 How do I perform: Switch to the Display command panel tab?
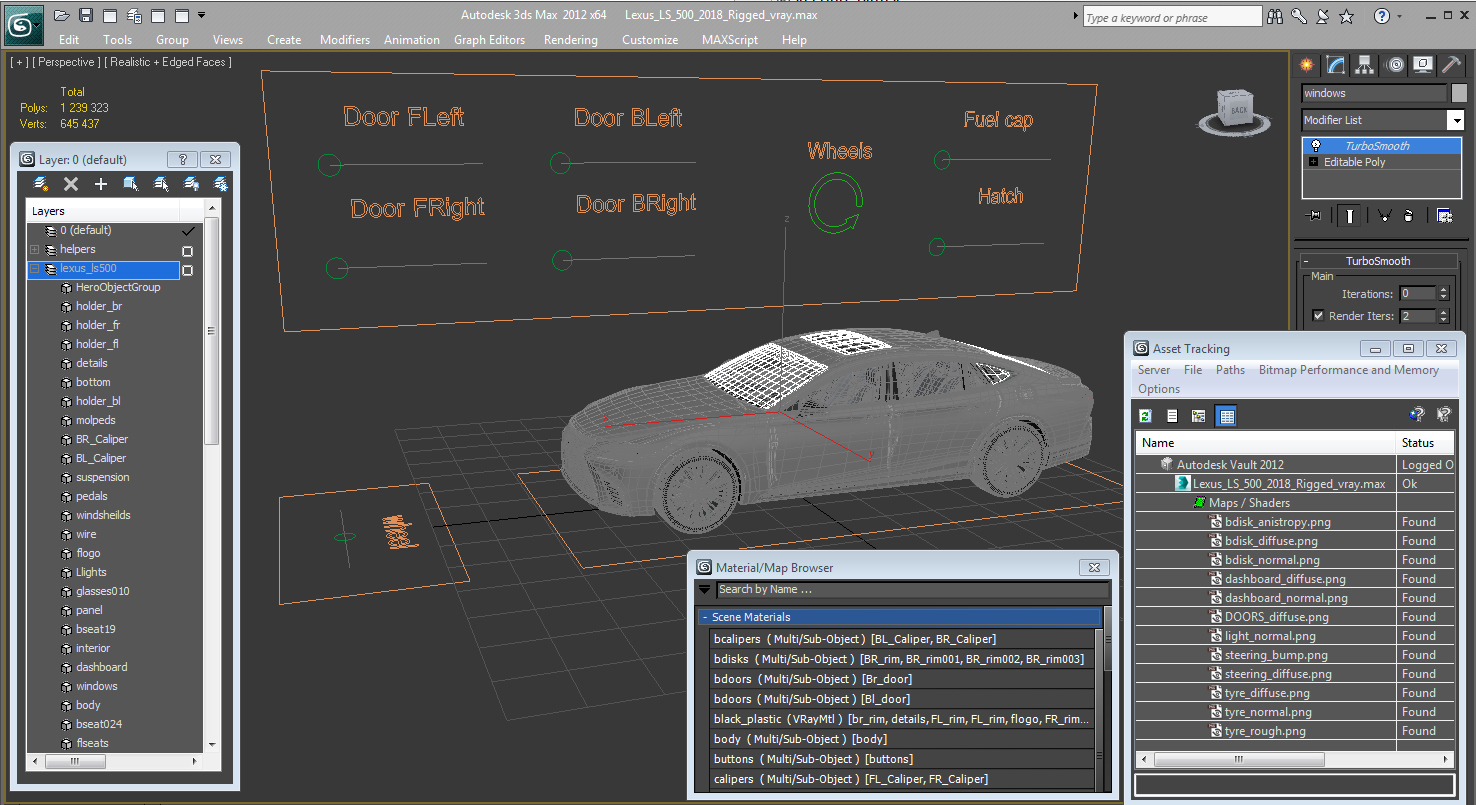(x=1423, y=65)
